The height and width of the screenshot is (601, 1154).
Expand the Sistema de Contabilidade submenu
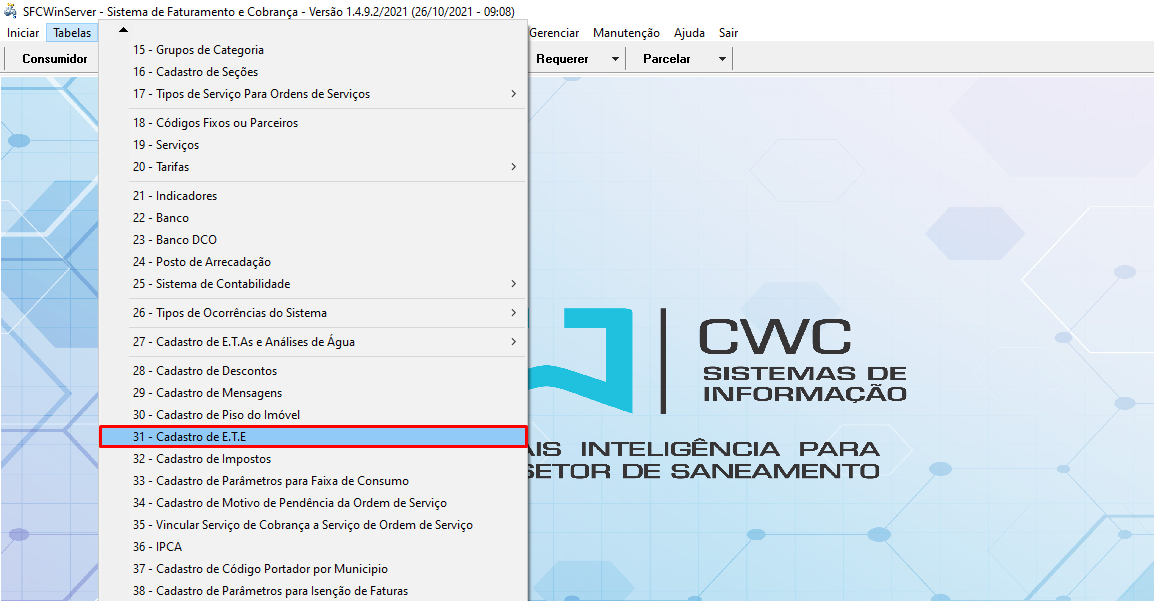(x=513, y=284)
